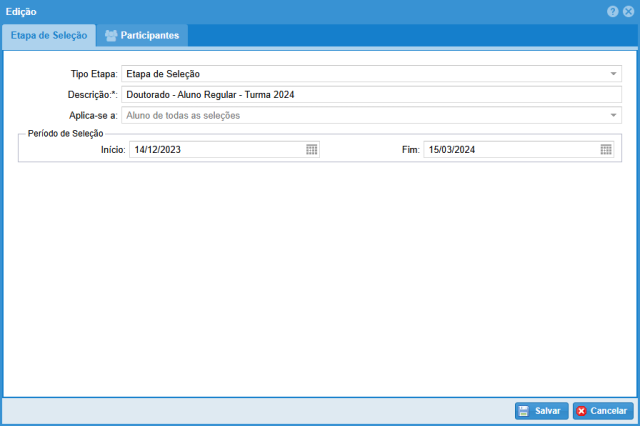
Task: Close the Edição dialog with the X icon
Action: pos(628,11)
